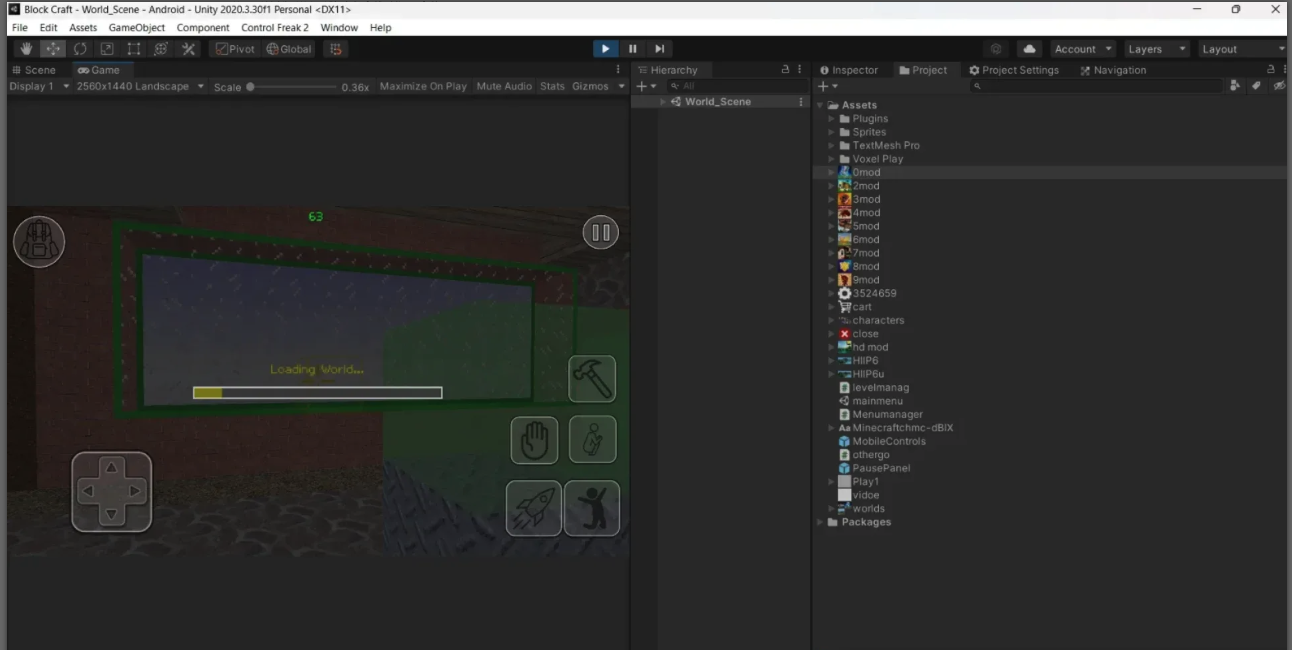Click the Project create plus button

826,86
